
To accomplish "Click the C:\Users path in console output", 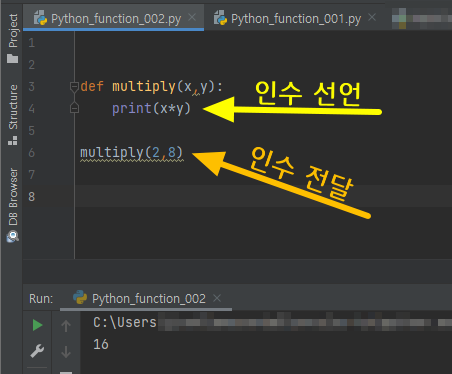I will pyautogui.click(x=125, y=322).
